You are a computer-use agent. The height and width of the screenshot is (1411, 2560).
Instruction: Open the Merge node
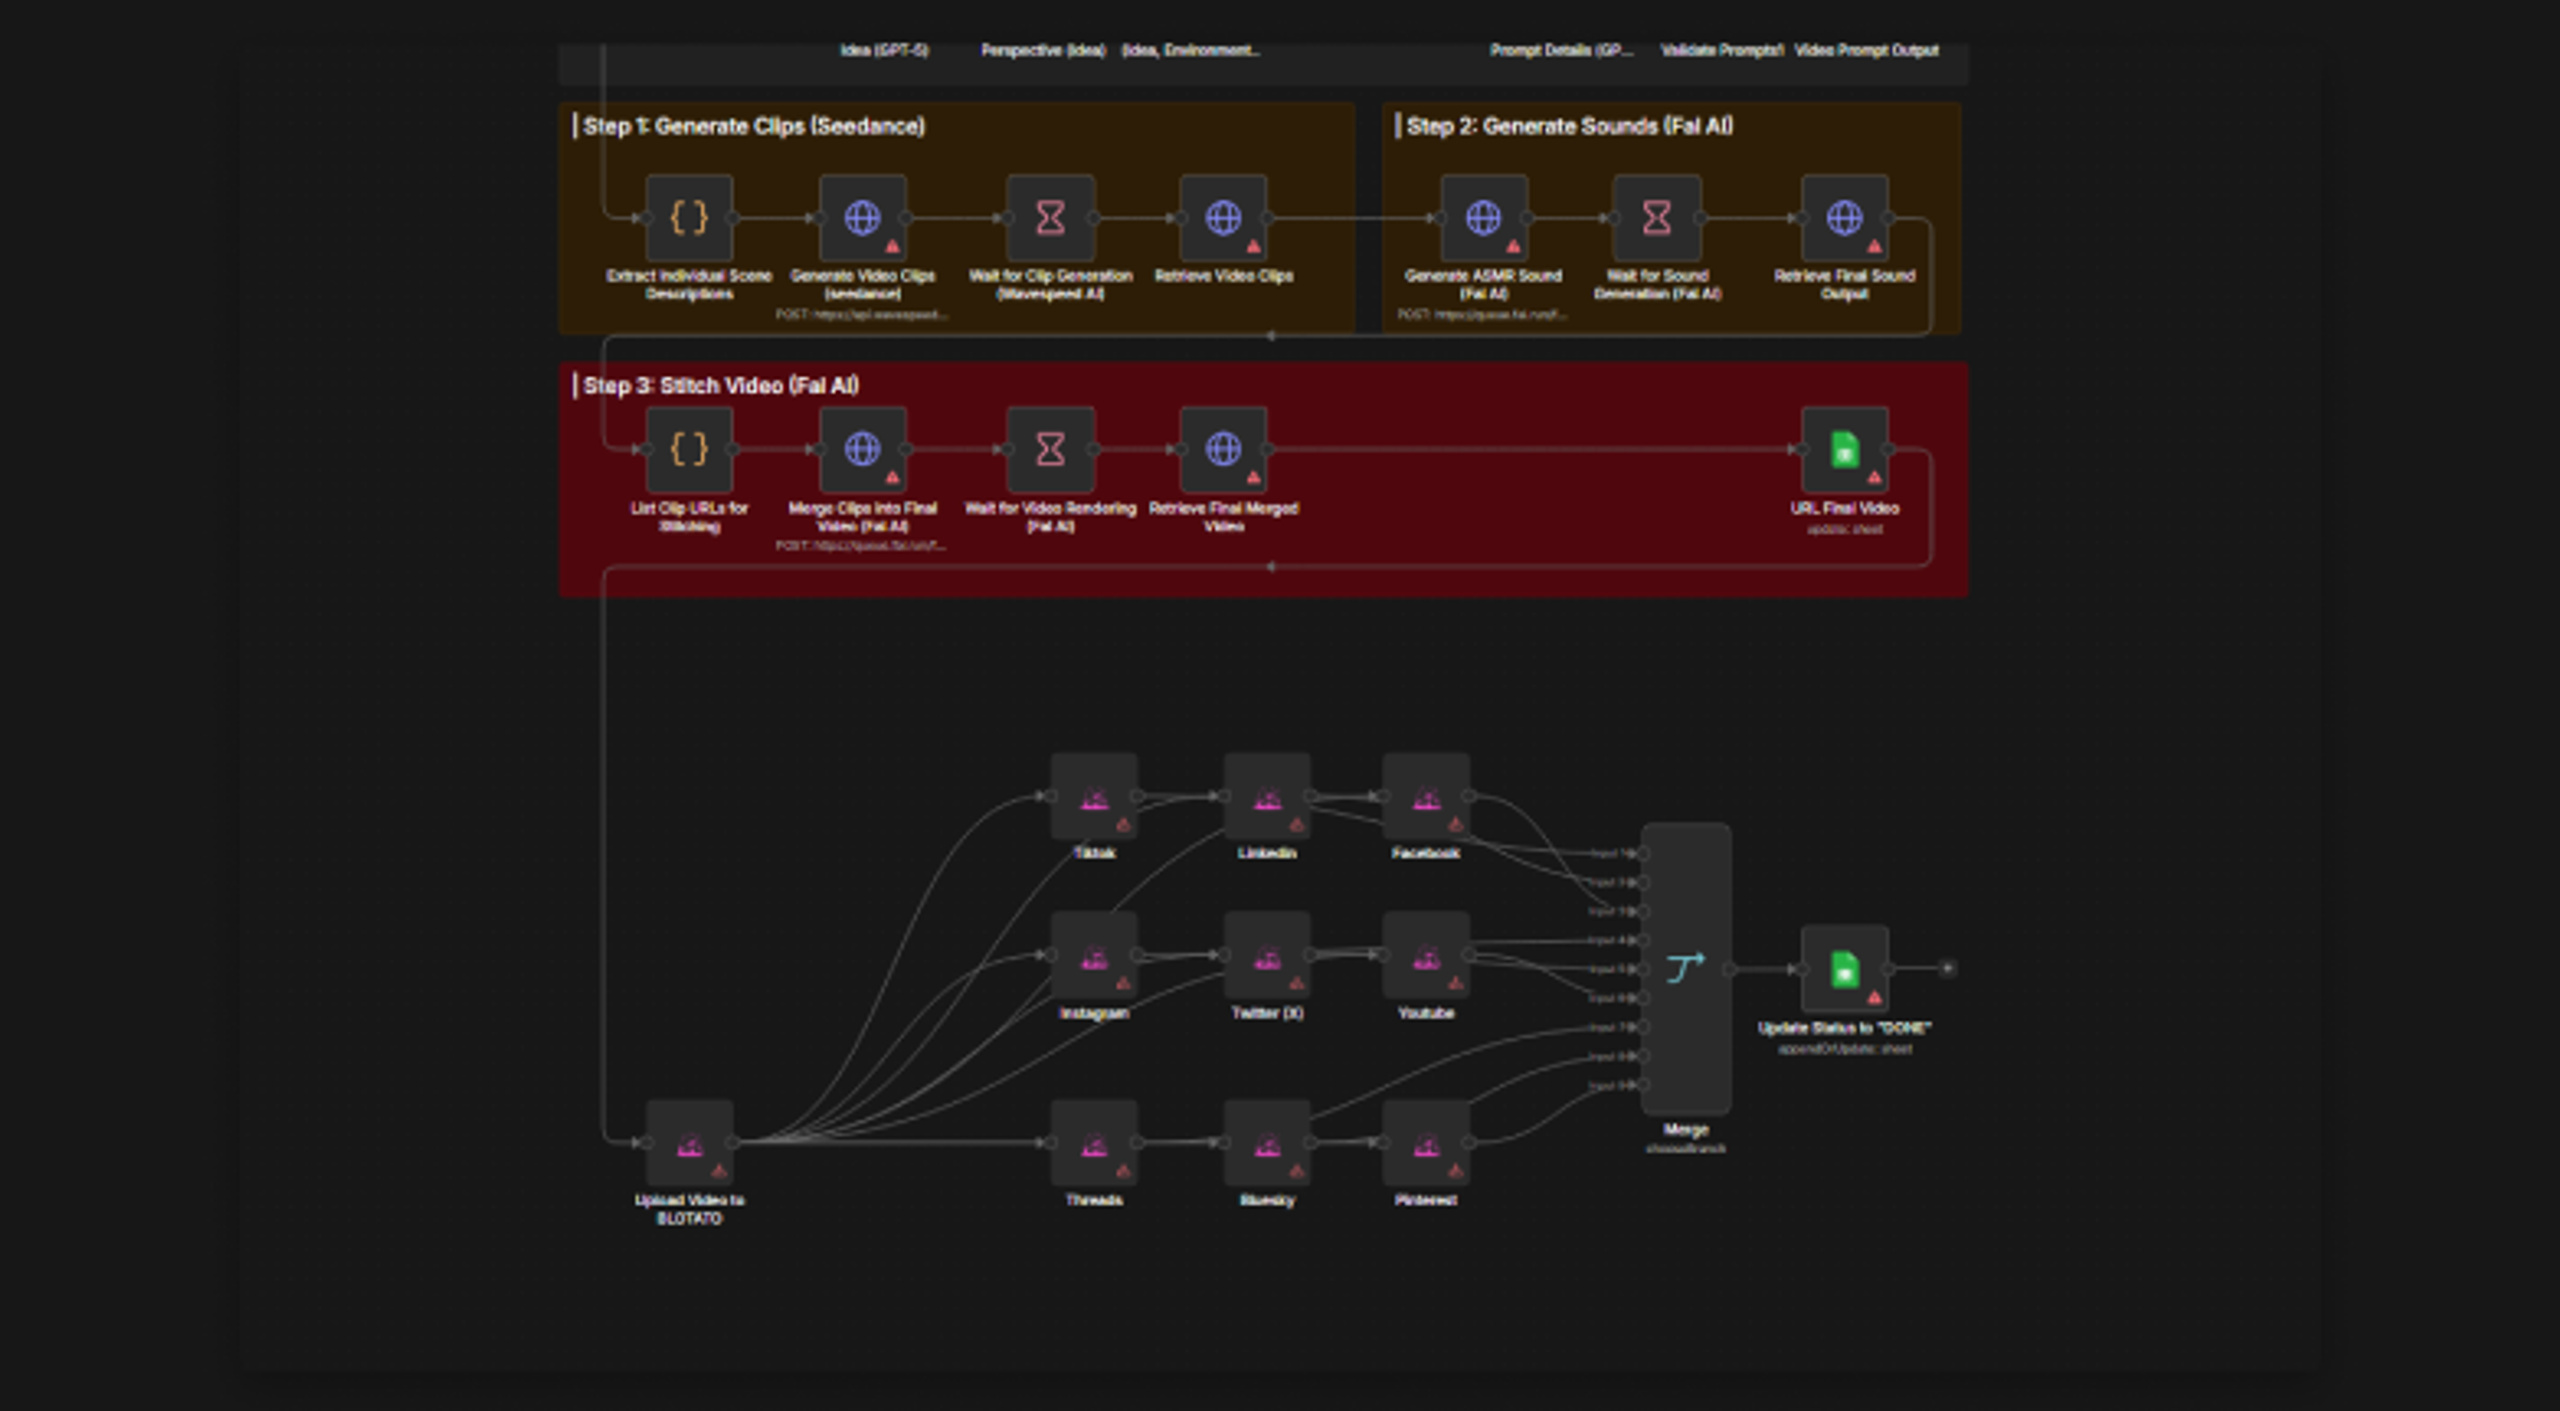pos(1686,969)
